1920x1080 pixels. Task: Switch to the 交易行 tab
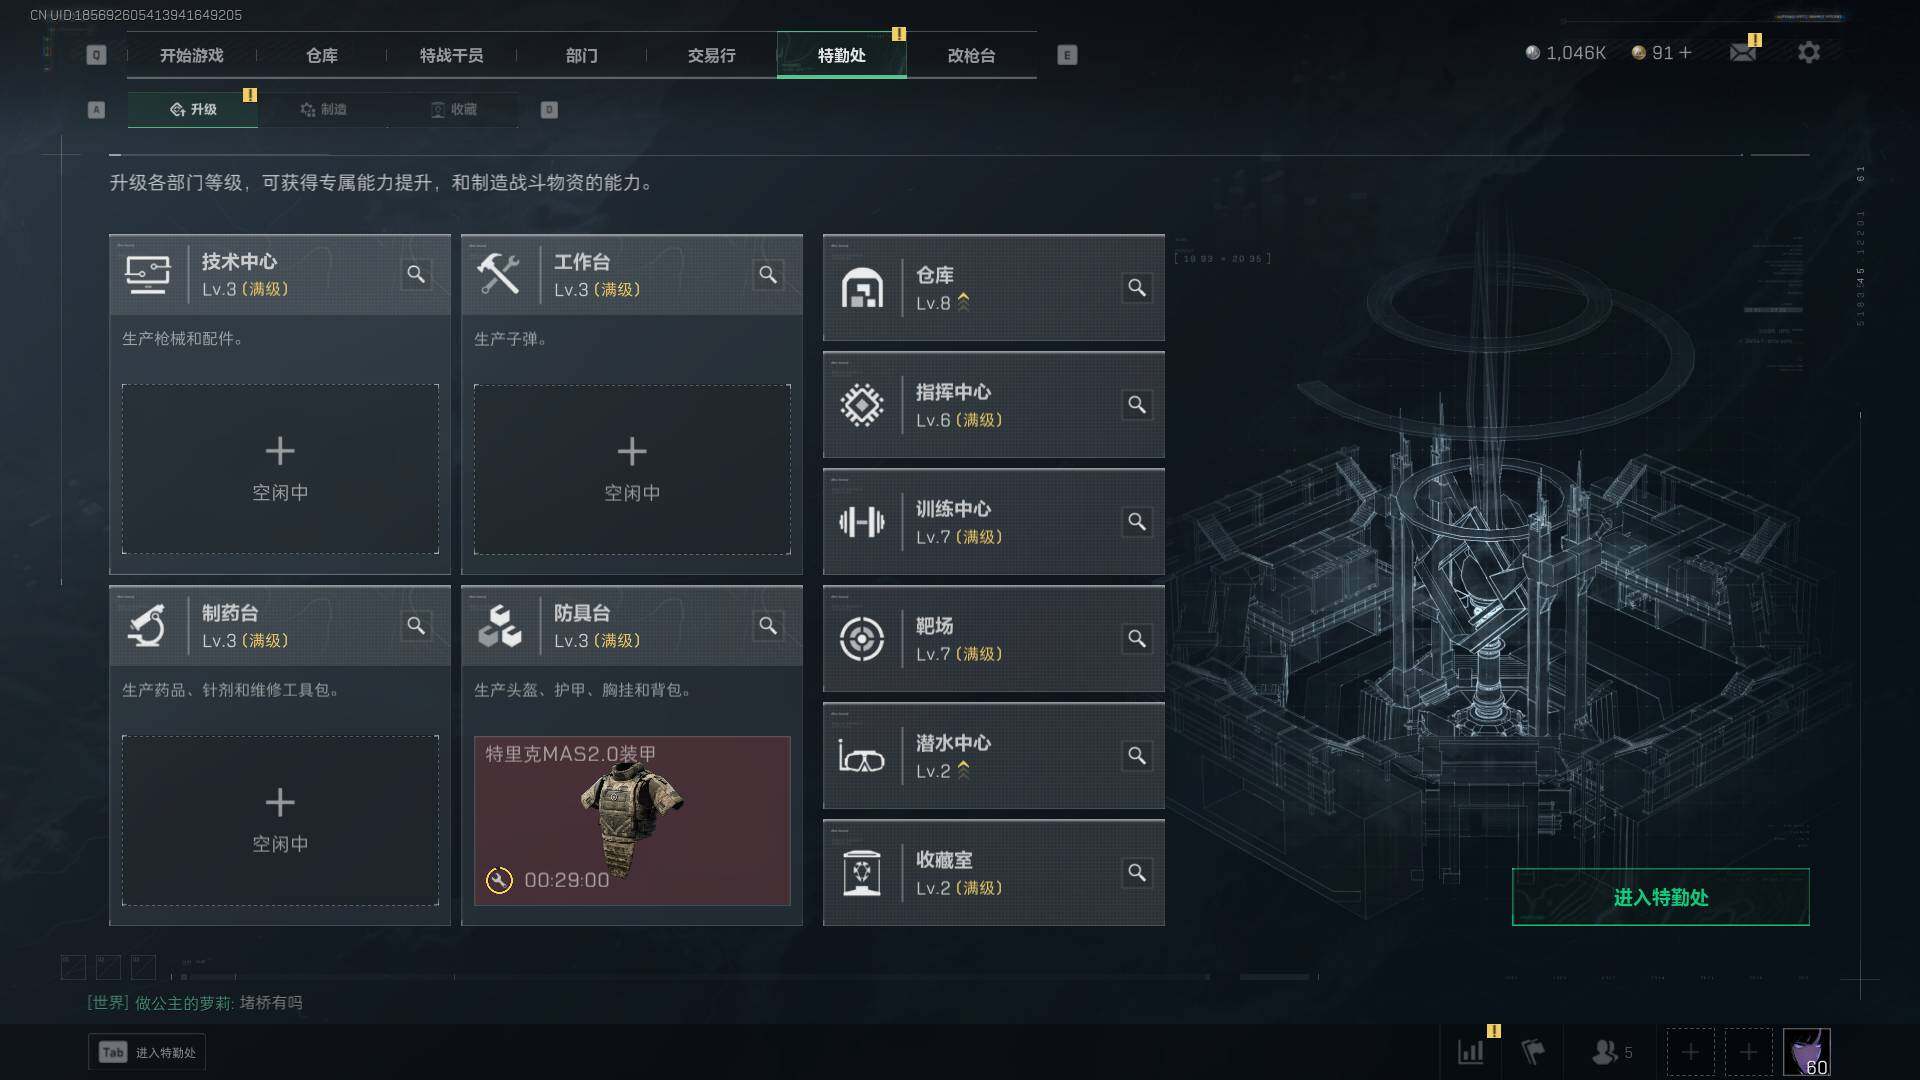pyautogui.click(x=711, y=55)
